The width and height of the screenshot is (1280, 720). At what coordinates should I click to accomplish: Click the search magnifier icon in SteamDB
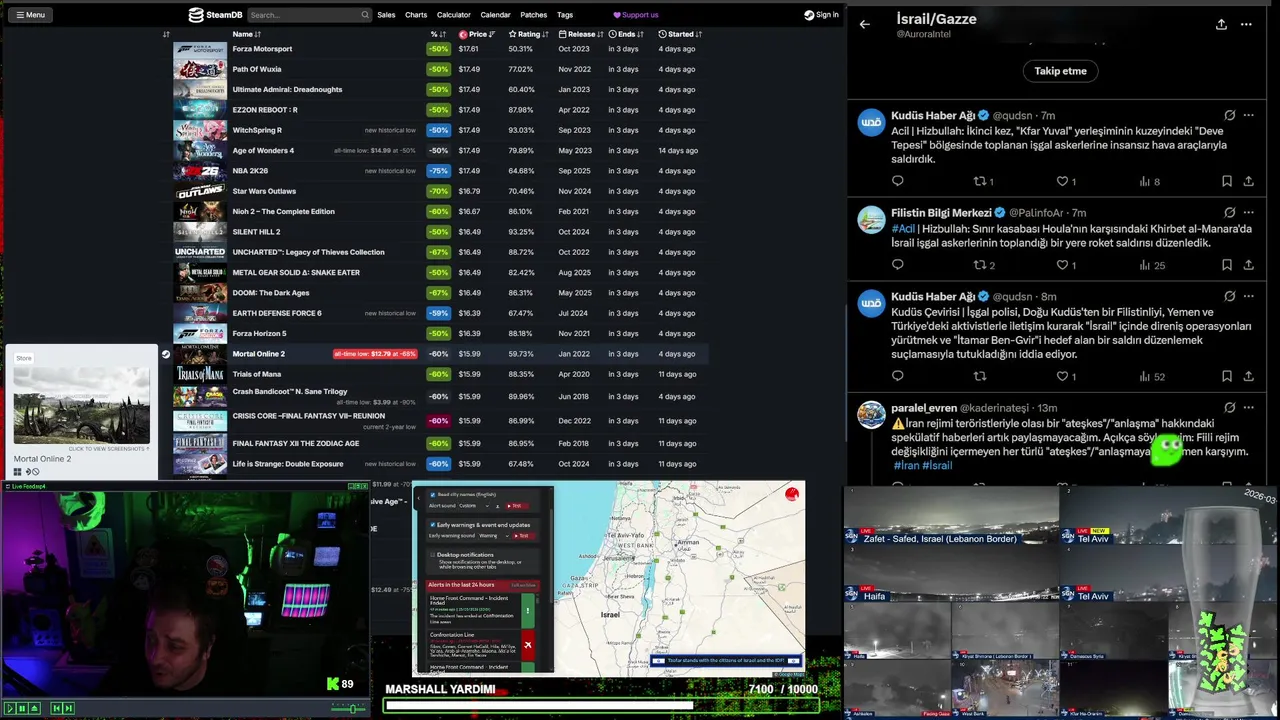coord(365,15)
